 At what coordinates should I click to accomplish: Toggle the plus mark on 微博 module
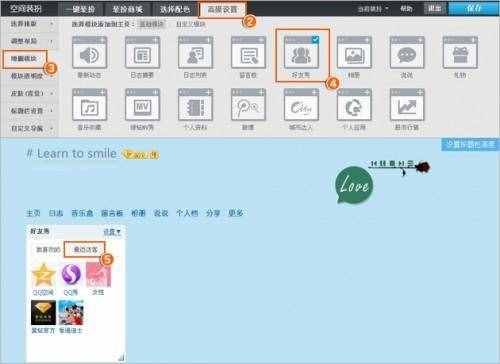(x=262, y=92)
